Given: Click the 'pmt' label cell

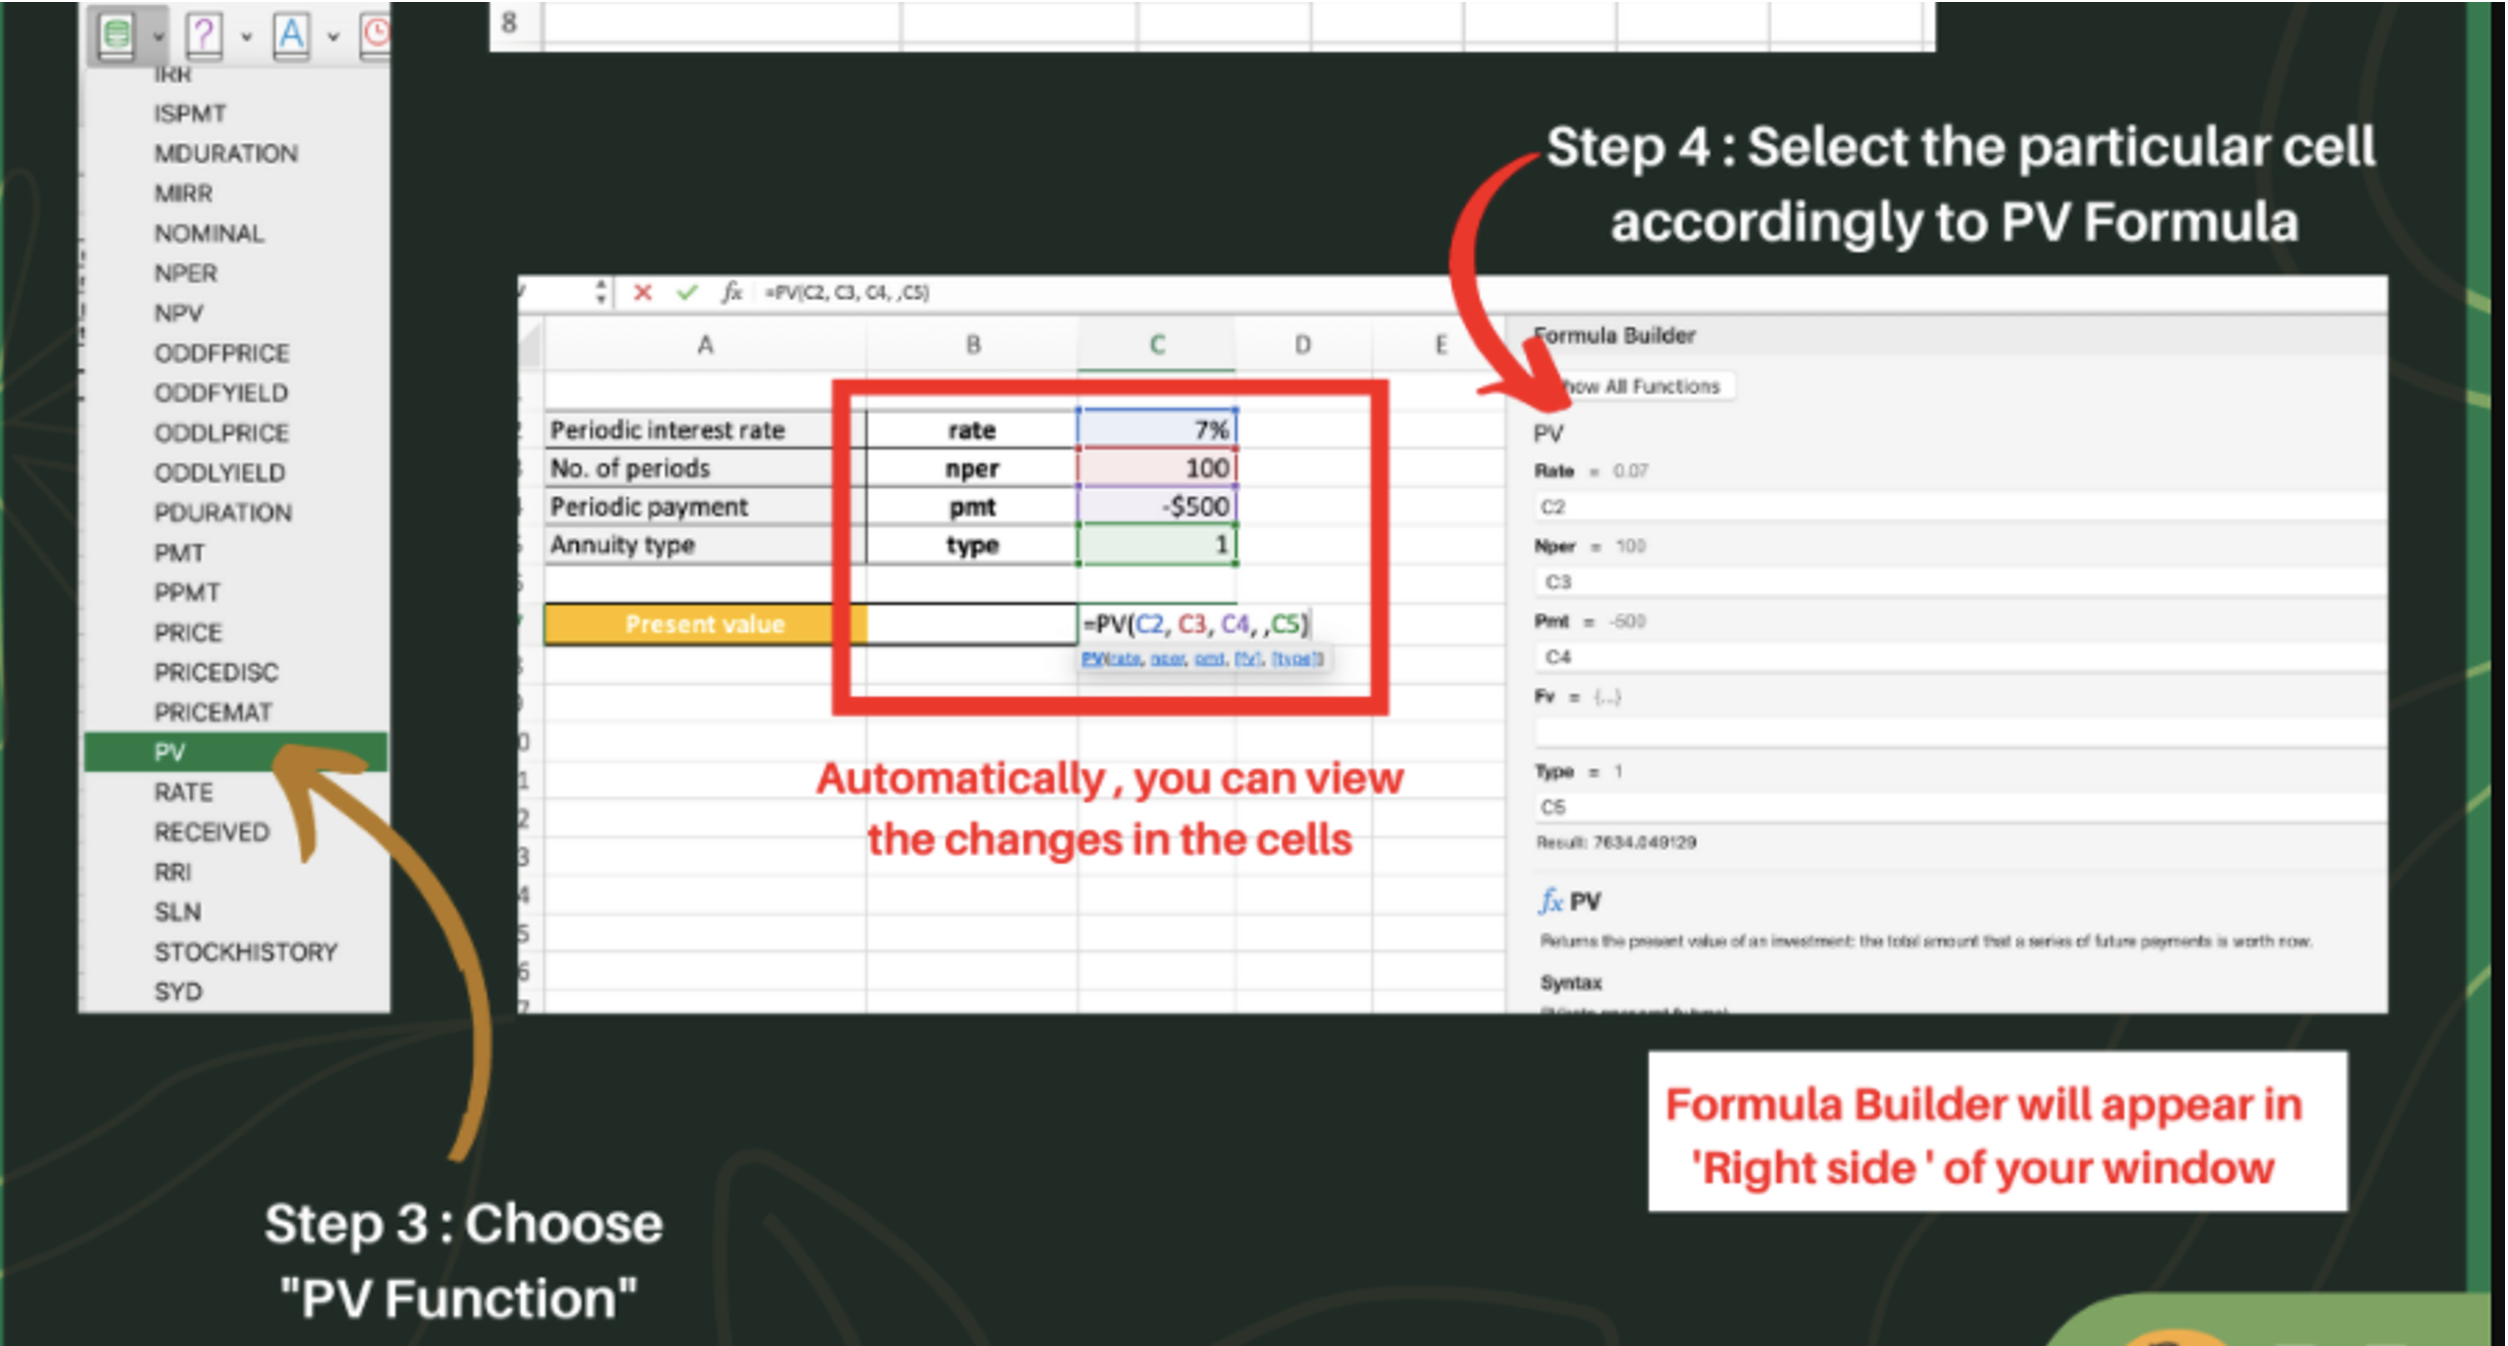Looking at the screenshot, I should 972,506.
